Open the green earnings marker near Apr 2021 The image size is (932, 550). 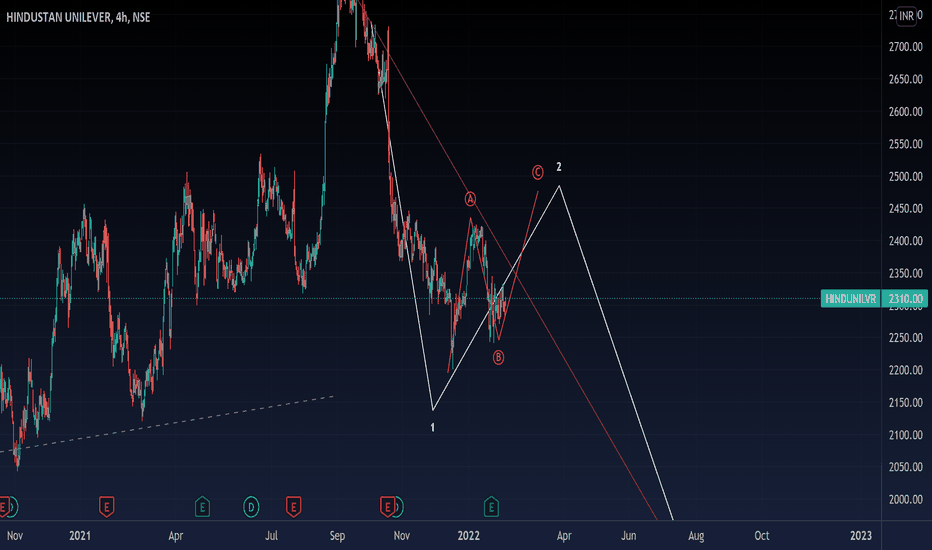[202, 507]
